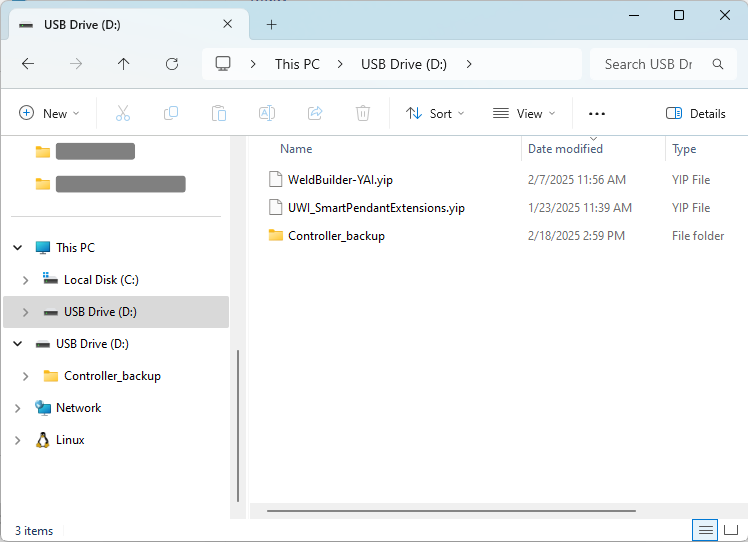Refresh the current folder view
Image resolution: width=748 pixels, height=542 pixels.
tap(172, 64)
